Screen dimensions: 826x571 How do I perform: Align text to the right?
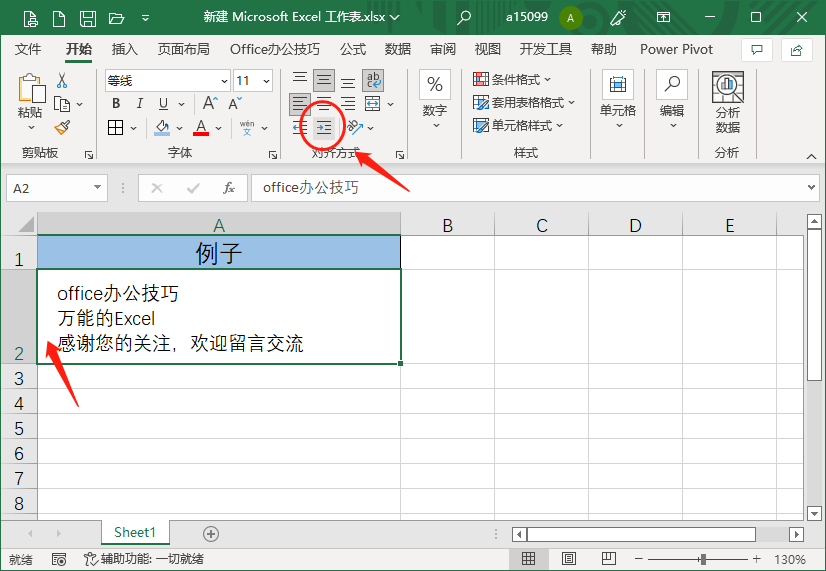click(x=348, y=104)
